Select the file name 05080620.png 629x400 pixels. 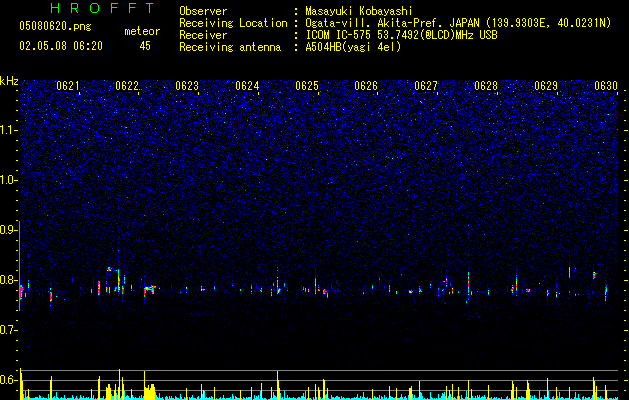coord(55,27)
